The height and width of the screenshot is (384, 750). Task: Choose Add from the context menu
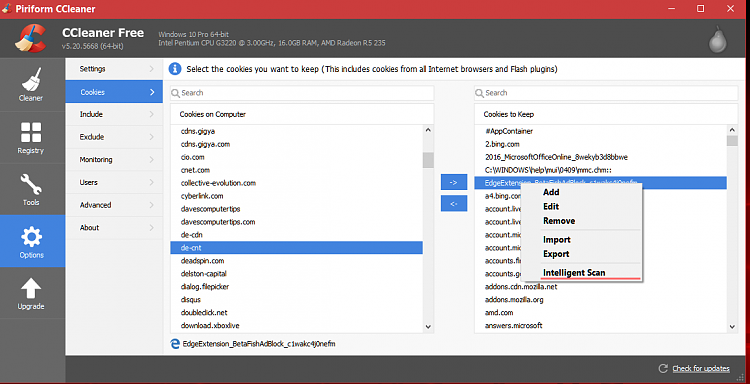551,192
